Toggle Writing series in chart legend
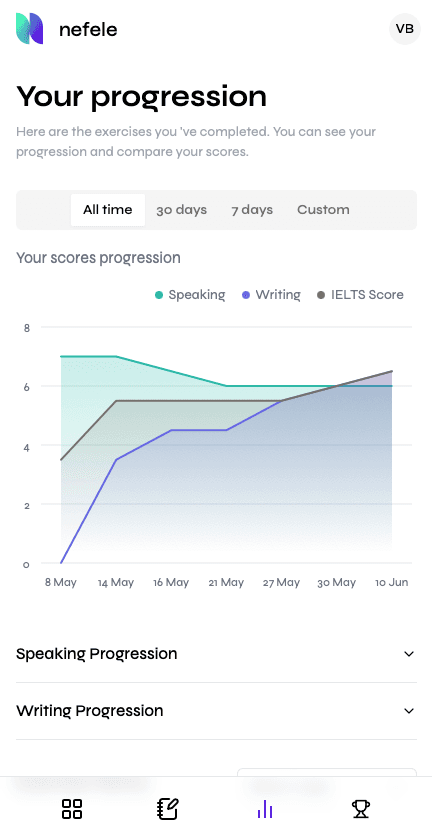The image size is (432, 840). [x=272, y=295]
